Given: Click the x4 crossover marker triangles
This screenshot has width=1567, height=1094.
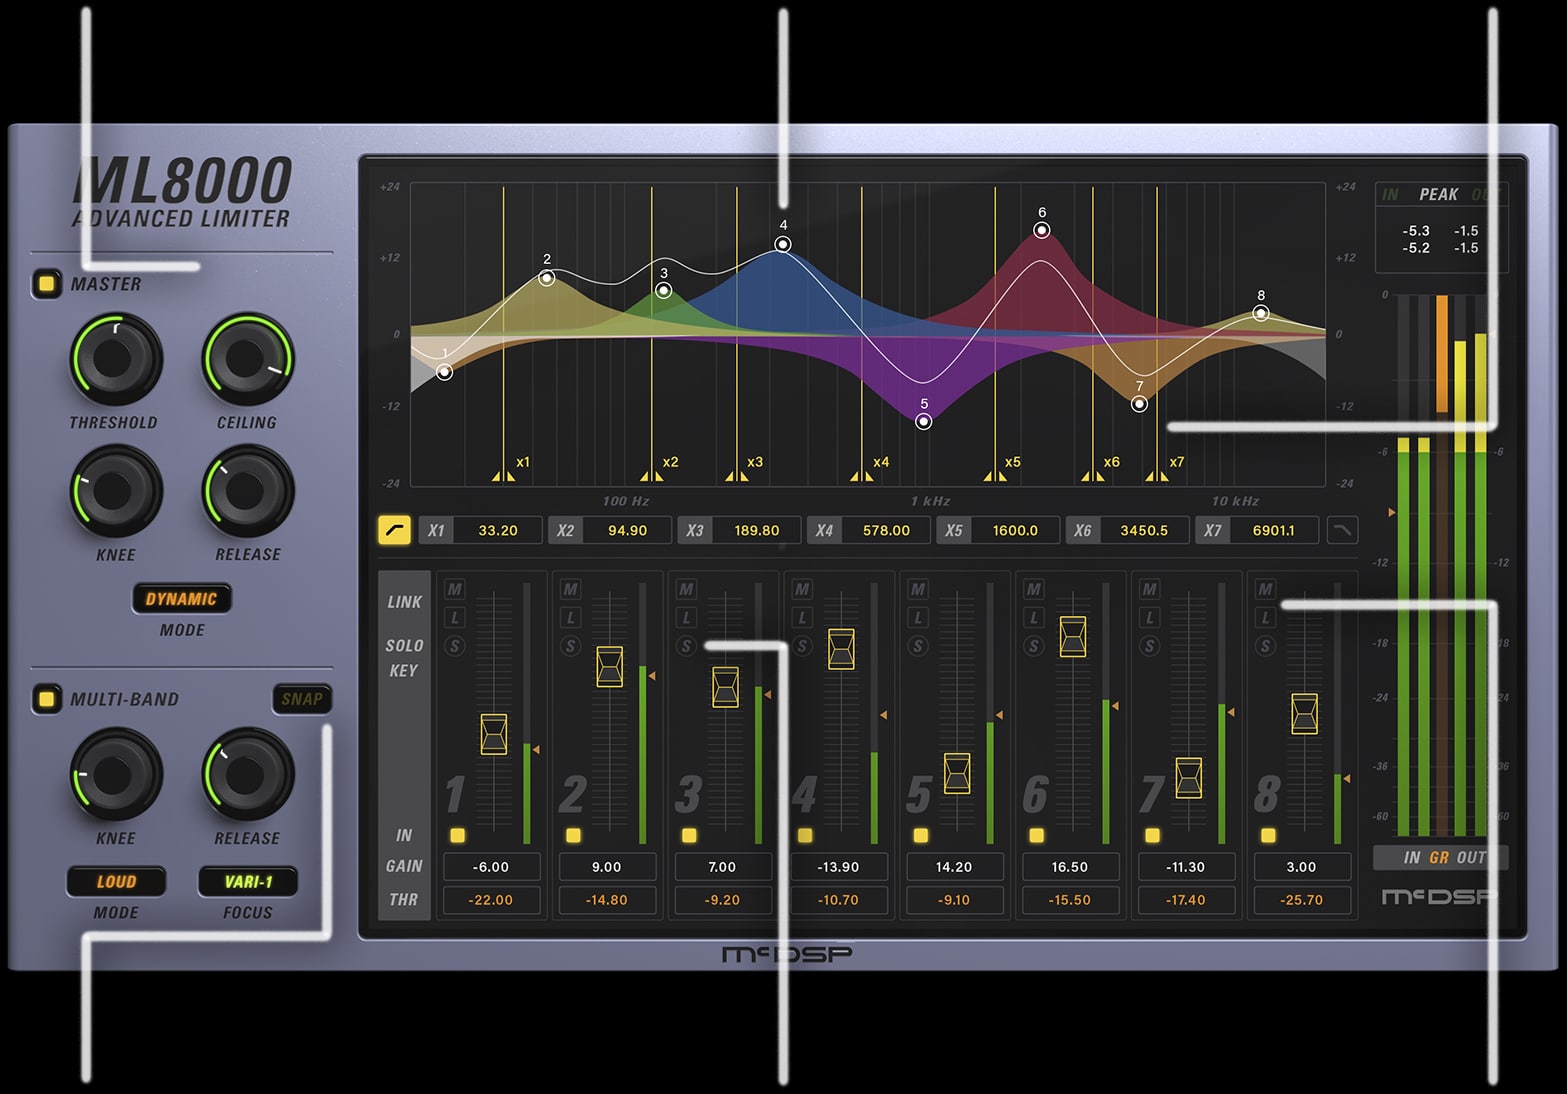Looking at the screenshot, I should pos(861,477).
